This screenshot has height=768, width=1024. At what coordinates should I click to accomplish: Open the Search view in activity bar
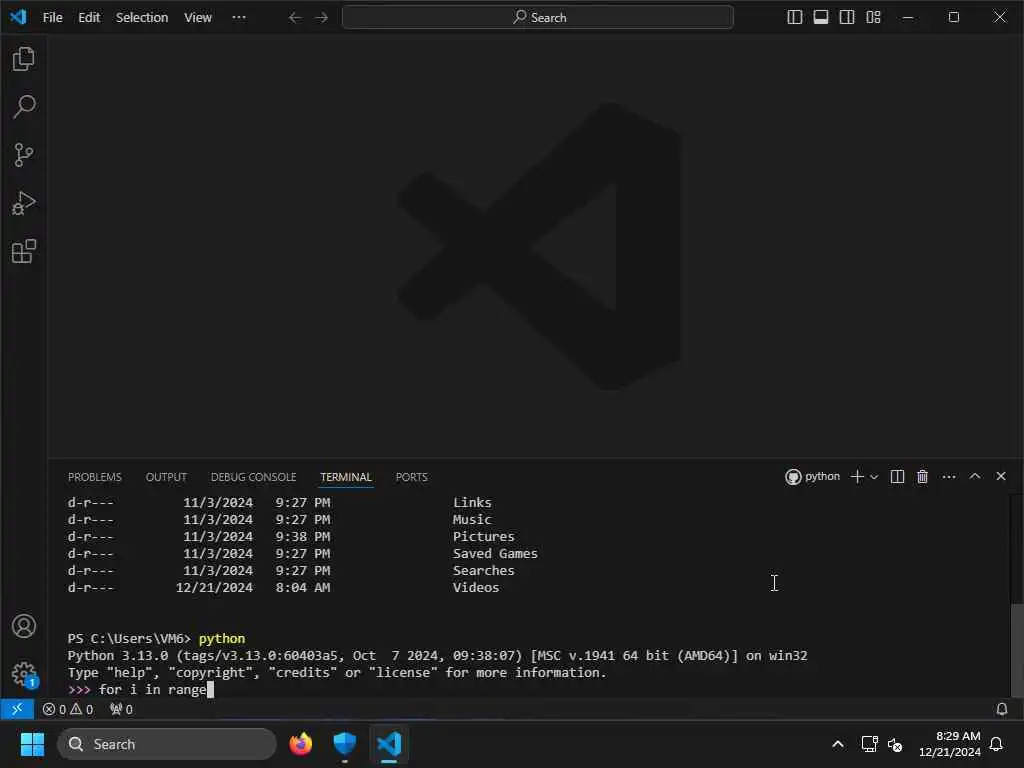(24, 106)
